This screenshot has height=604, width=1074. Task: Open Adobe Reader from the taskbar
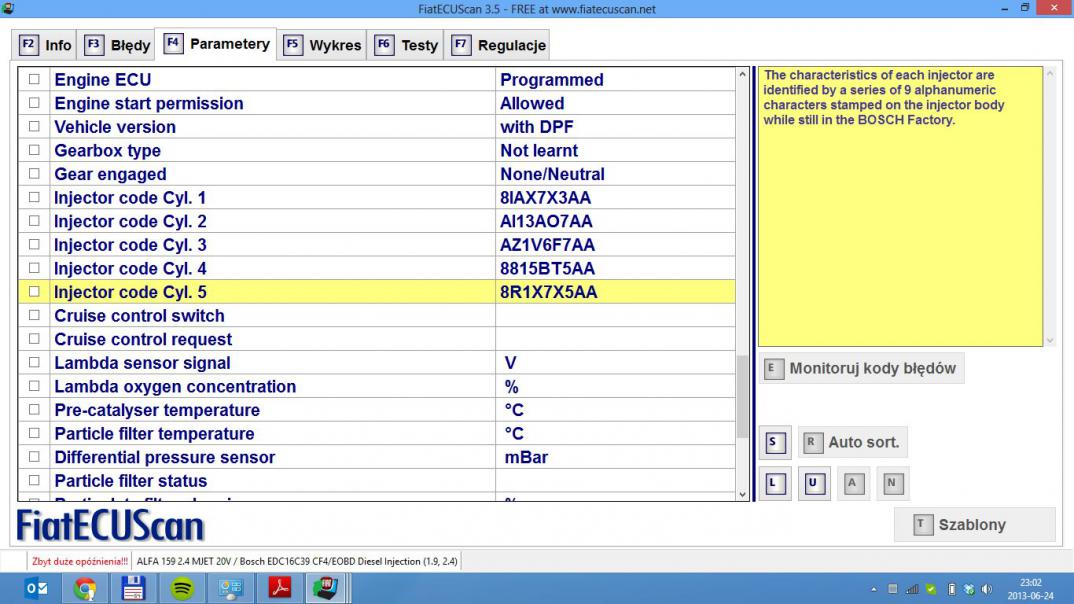tap(279, 588)
